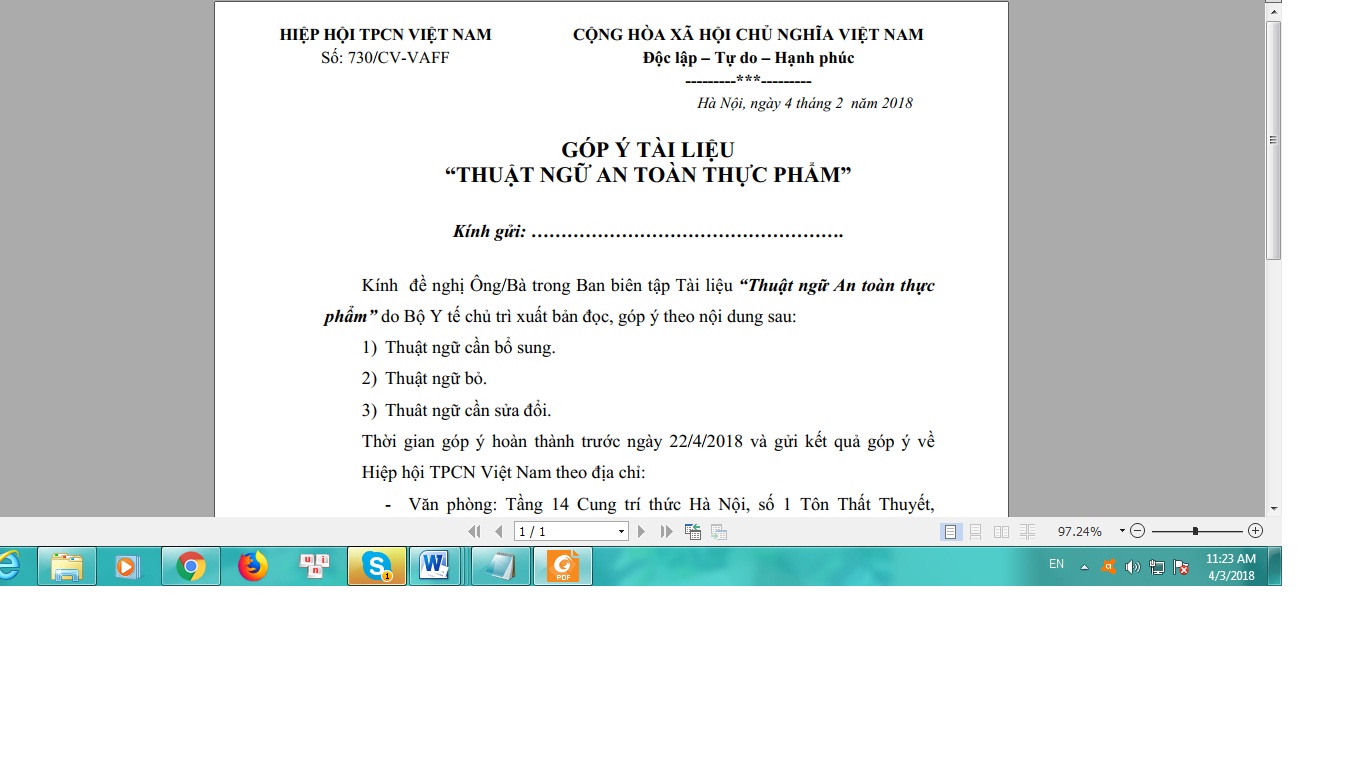1366x768 pixels.
Task: Select facing pages view mode
Action: (1002, 532)
